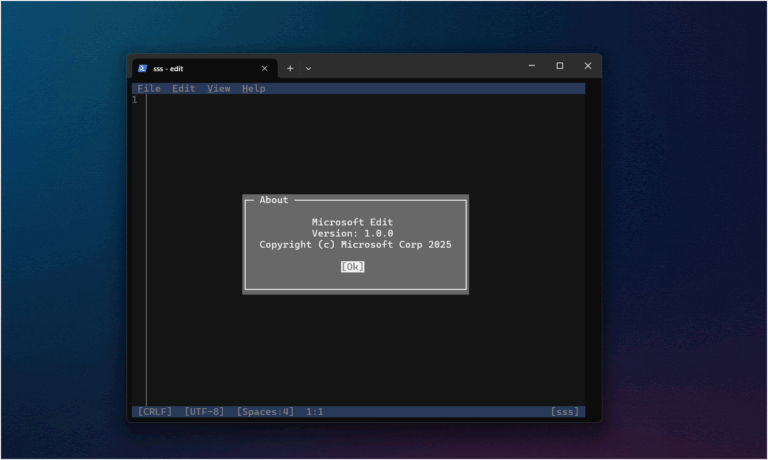Click the 1:1 cursor position indicator
The height and width of the screenshot is (460, 768).
click(314, 412)
